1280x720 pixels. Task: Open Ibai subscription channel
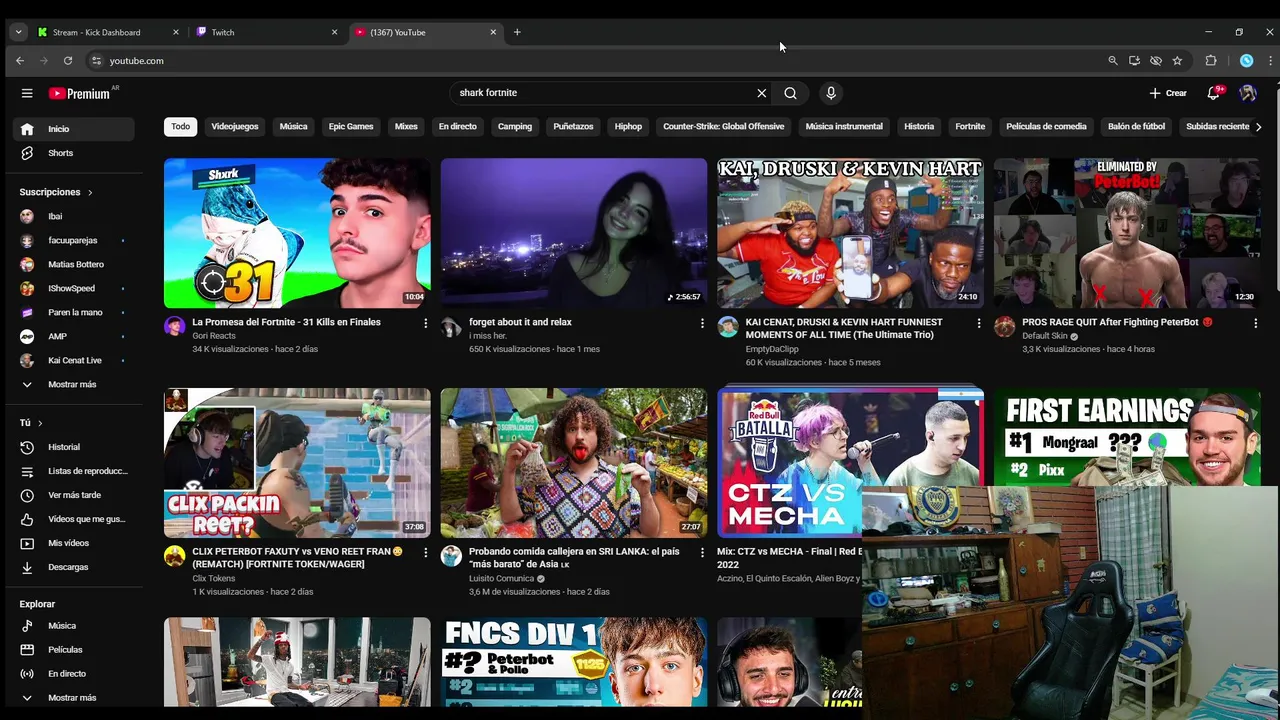(x=74, y=216)
